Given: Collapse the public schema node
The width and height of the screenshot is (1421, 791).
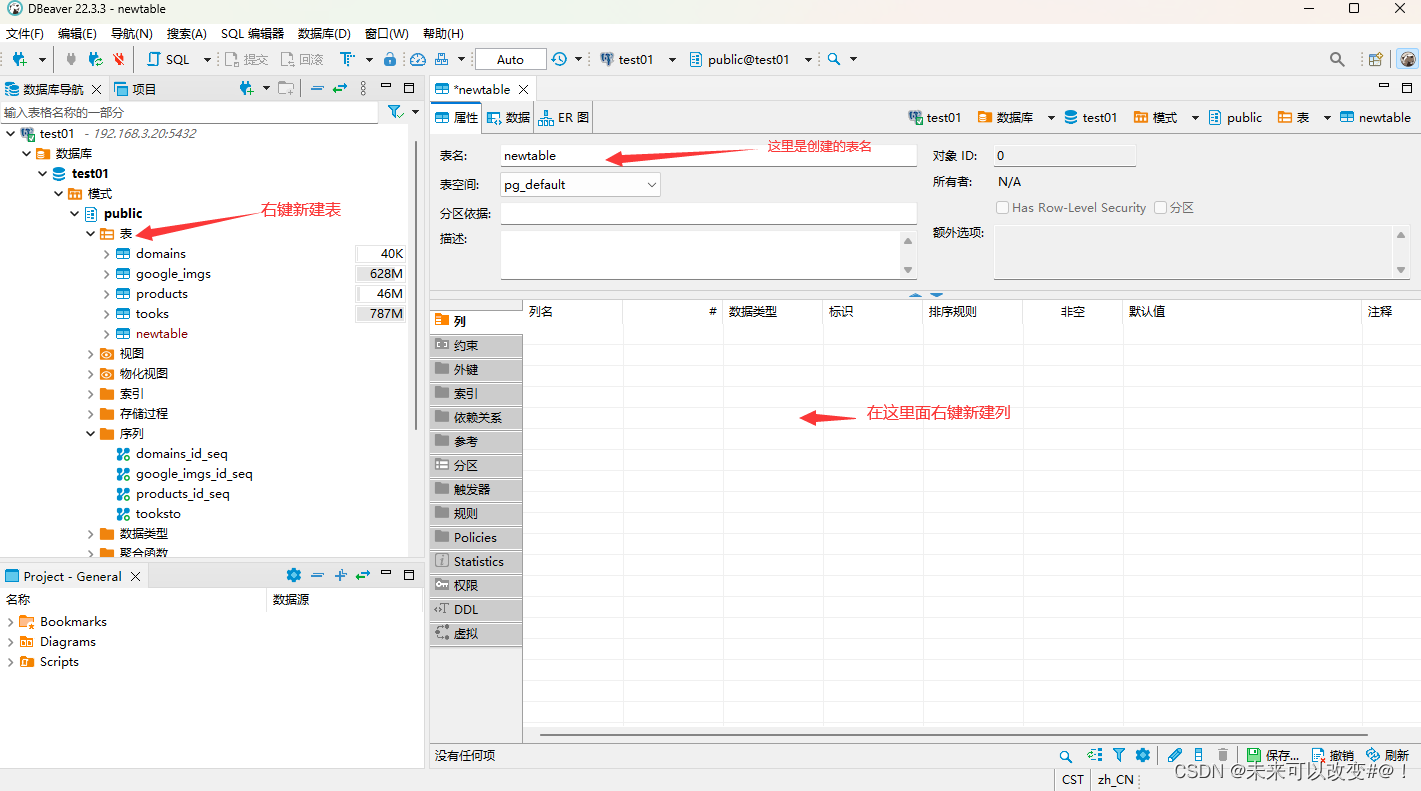Looking at the screenshot, I should coord(75,213).
